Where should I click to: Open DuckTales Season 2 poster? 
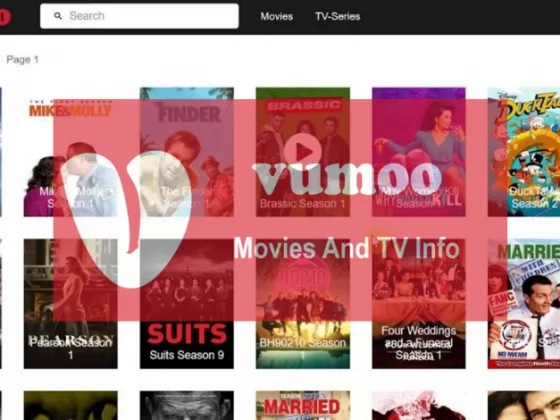point(524,152)
